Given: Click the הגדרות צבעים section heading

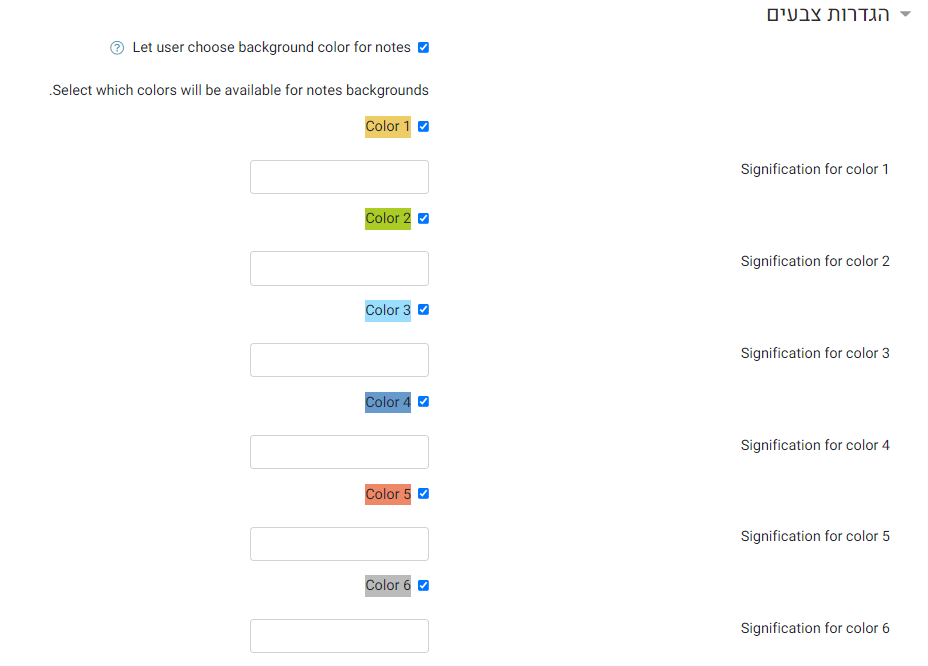Looking at the screenshot, I should (828, 15).
